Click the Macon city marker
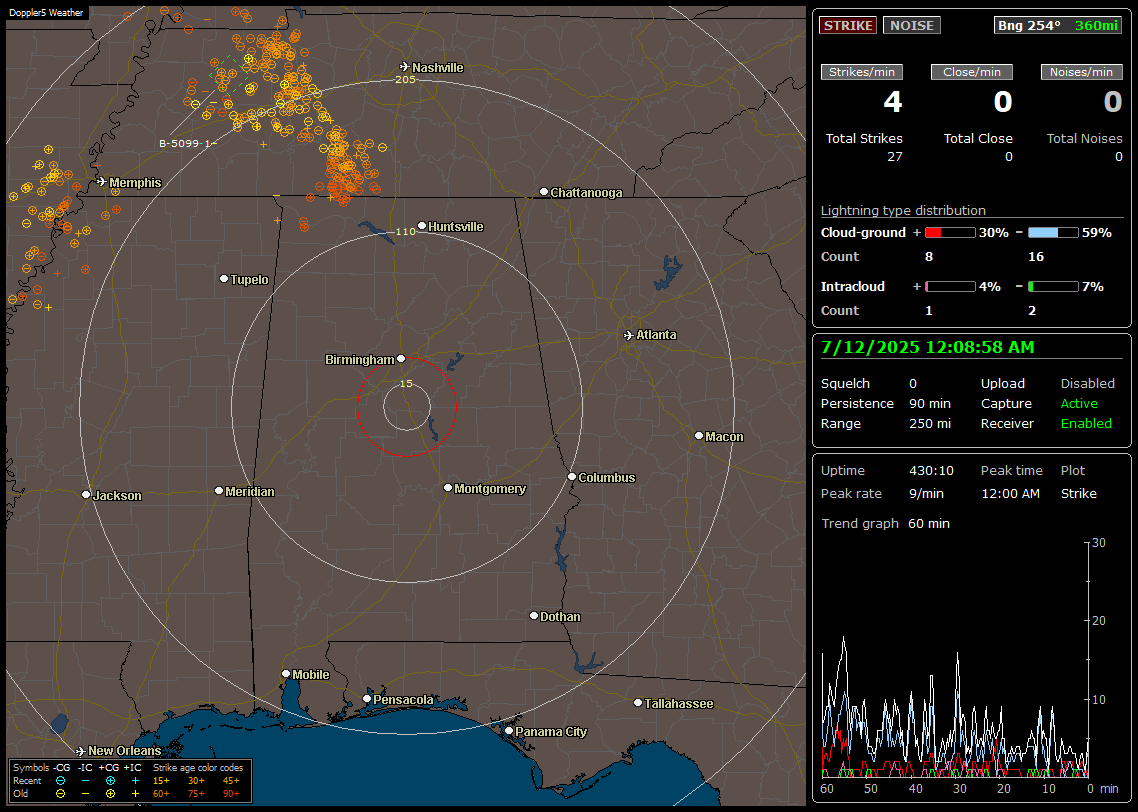The image size is (1138, 812). tap(699, 435)
